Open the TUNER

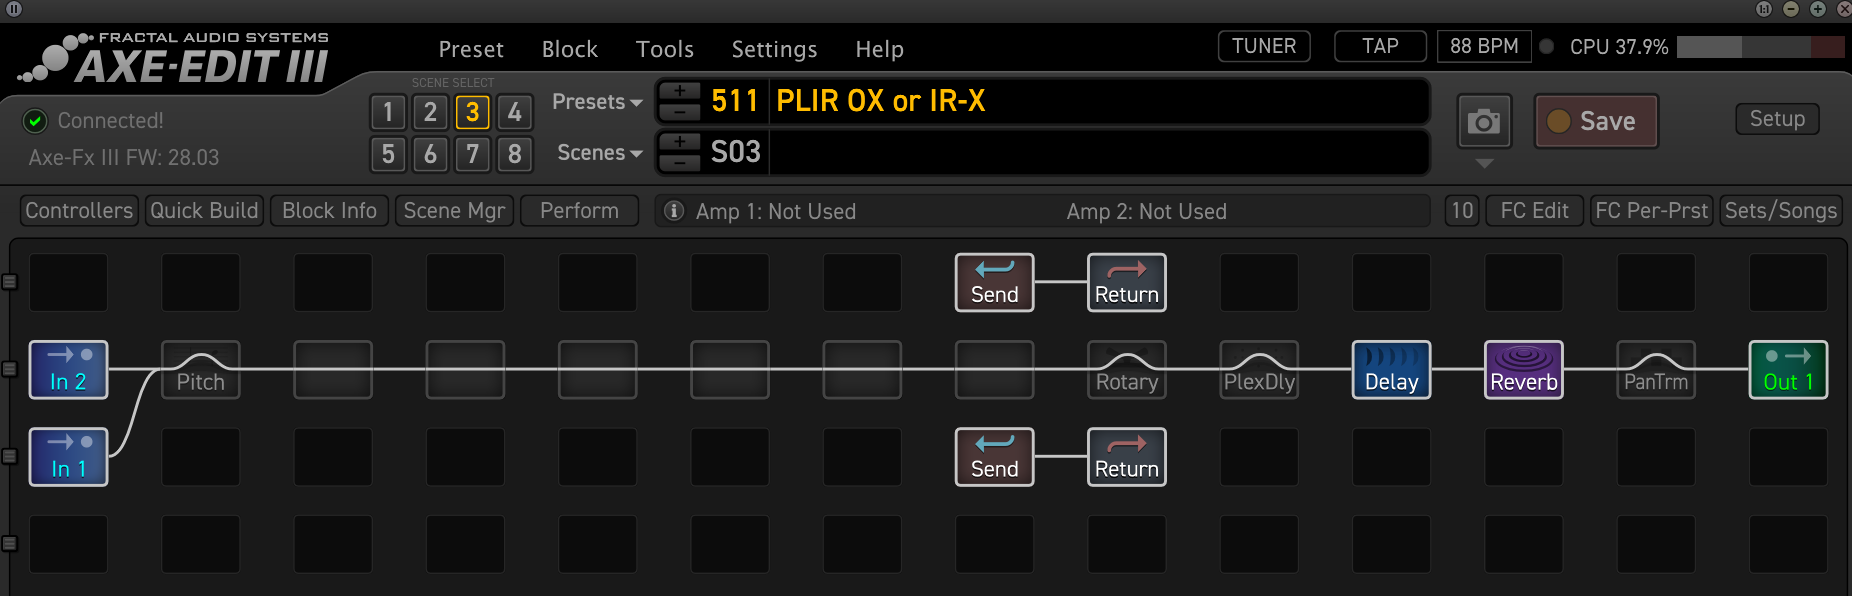1263,46
